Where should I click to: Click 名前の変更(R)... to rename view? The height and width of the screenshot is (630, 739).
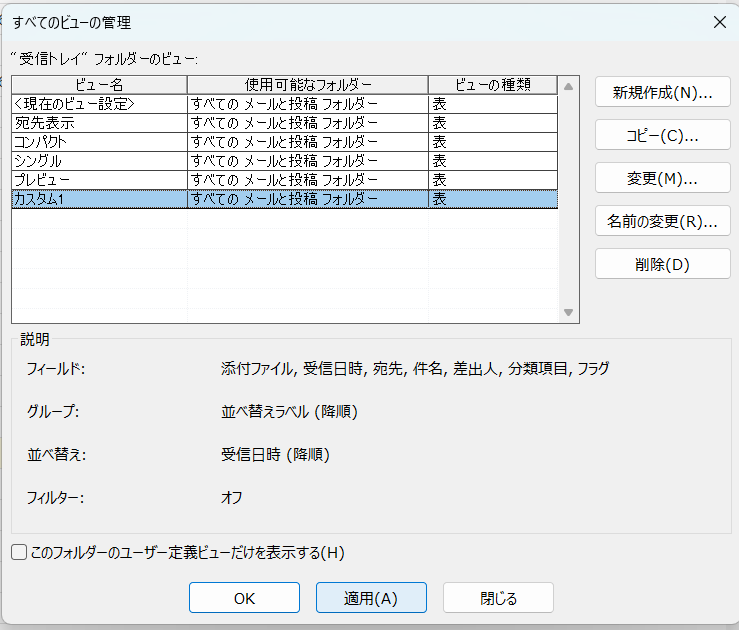(x=662, y=221)
